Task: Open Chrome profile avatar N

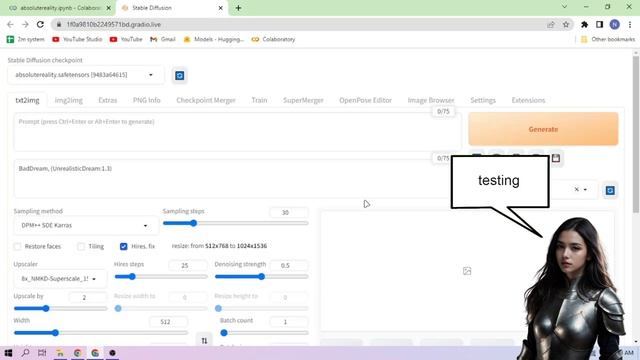Action: (614, 24)
